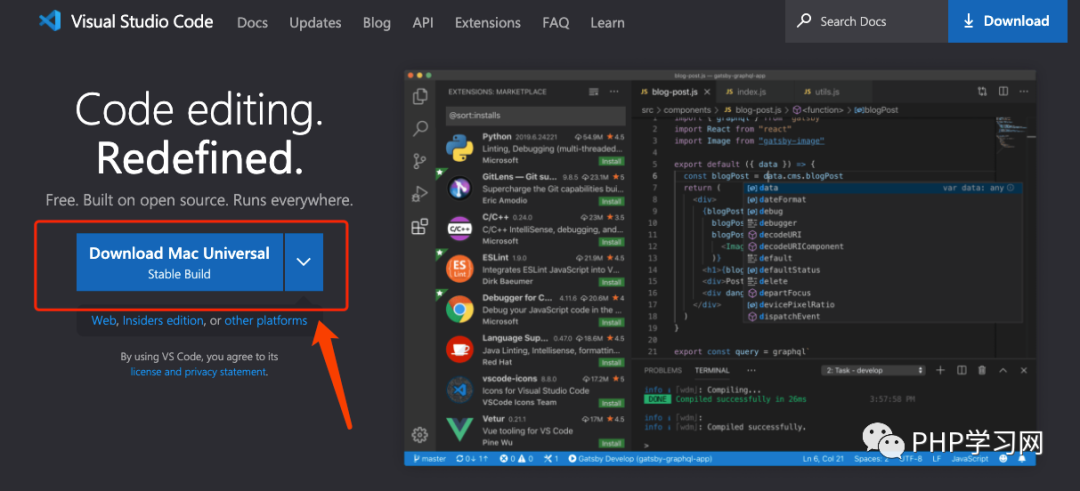Click the Vetur extension logo
The width and height of the screenshot is (1080, 491).
459,430
